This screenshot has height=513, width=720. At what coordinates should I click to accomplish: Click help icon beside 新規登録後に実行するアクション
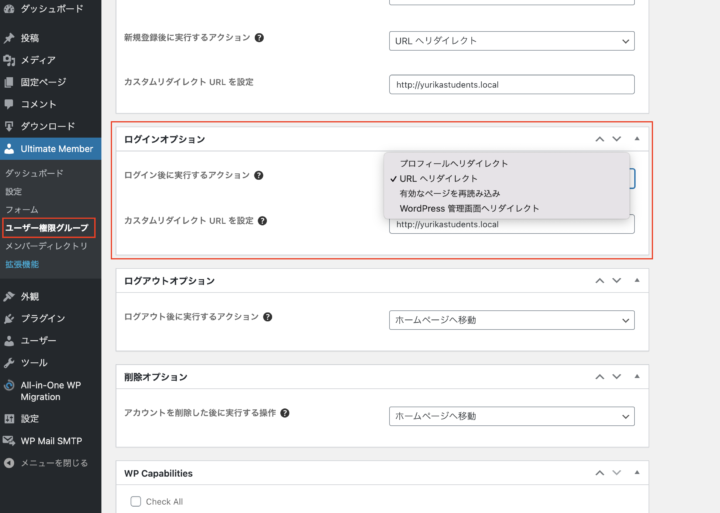259,38
